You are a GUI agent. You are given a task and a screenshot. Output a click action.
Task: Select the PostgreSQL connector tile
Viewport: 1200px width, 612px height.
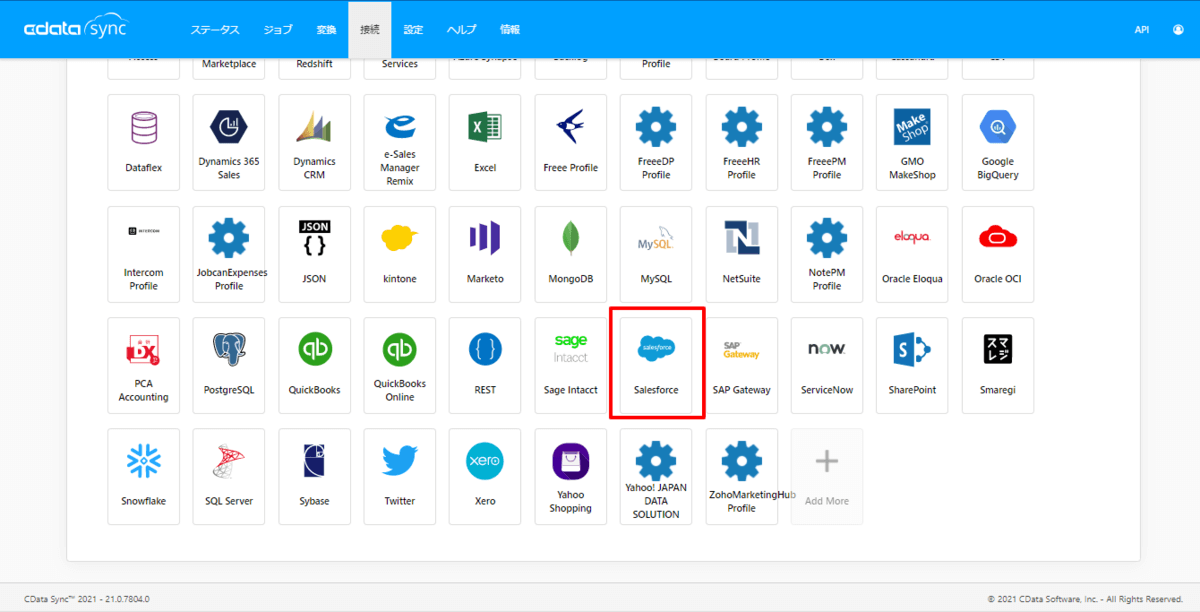click(229, 365)
